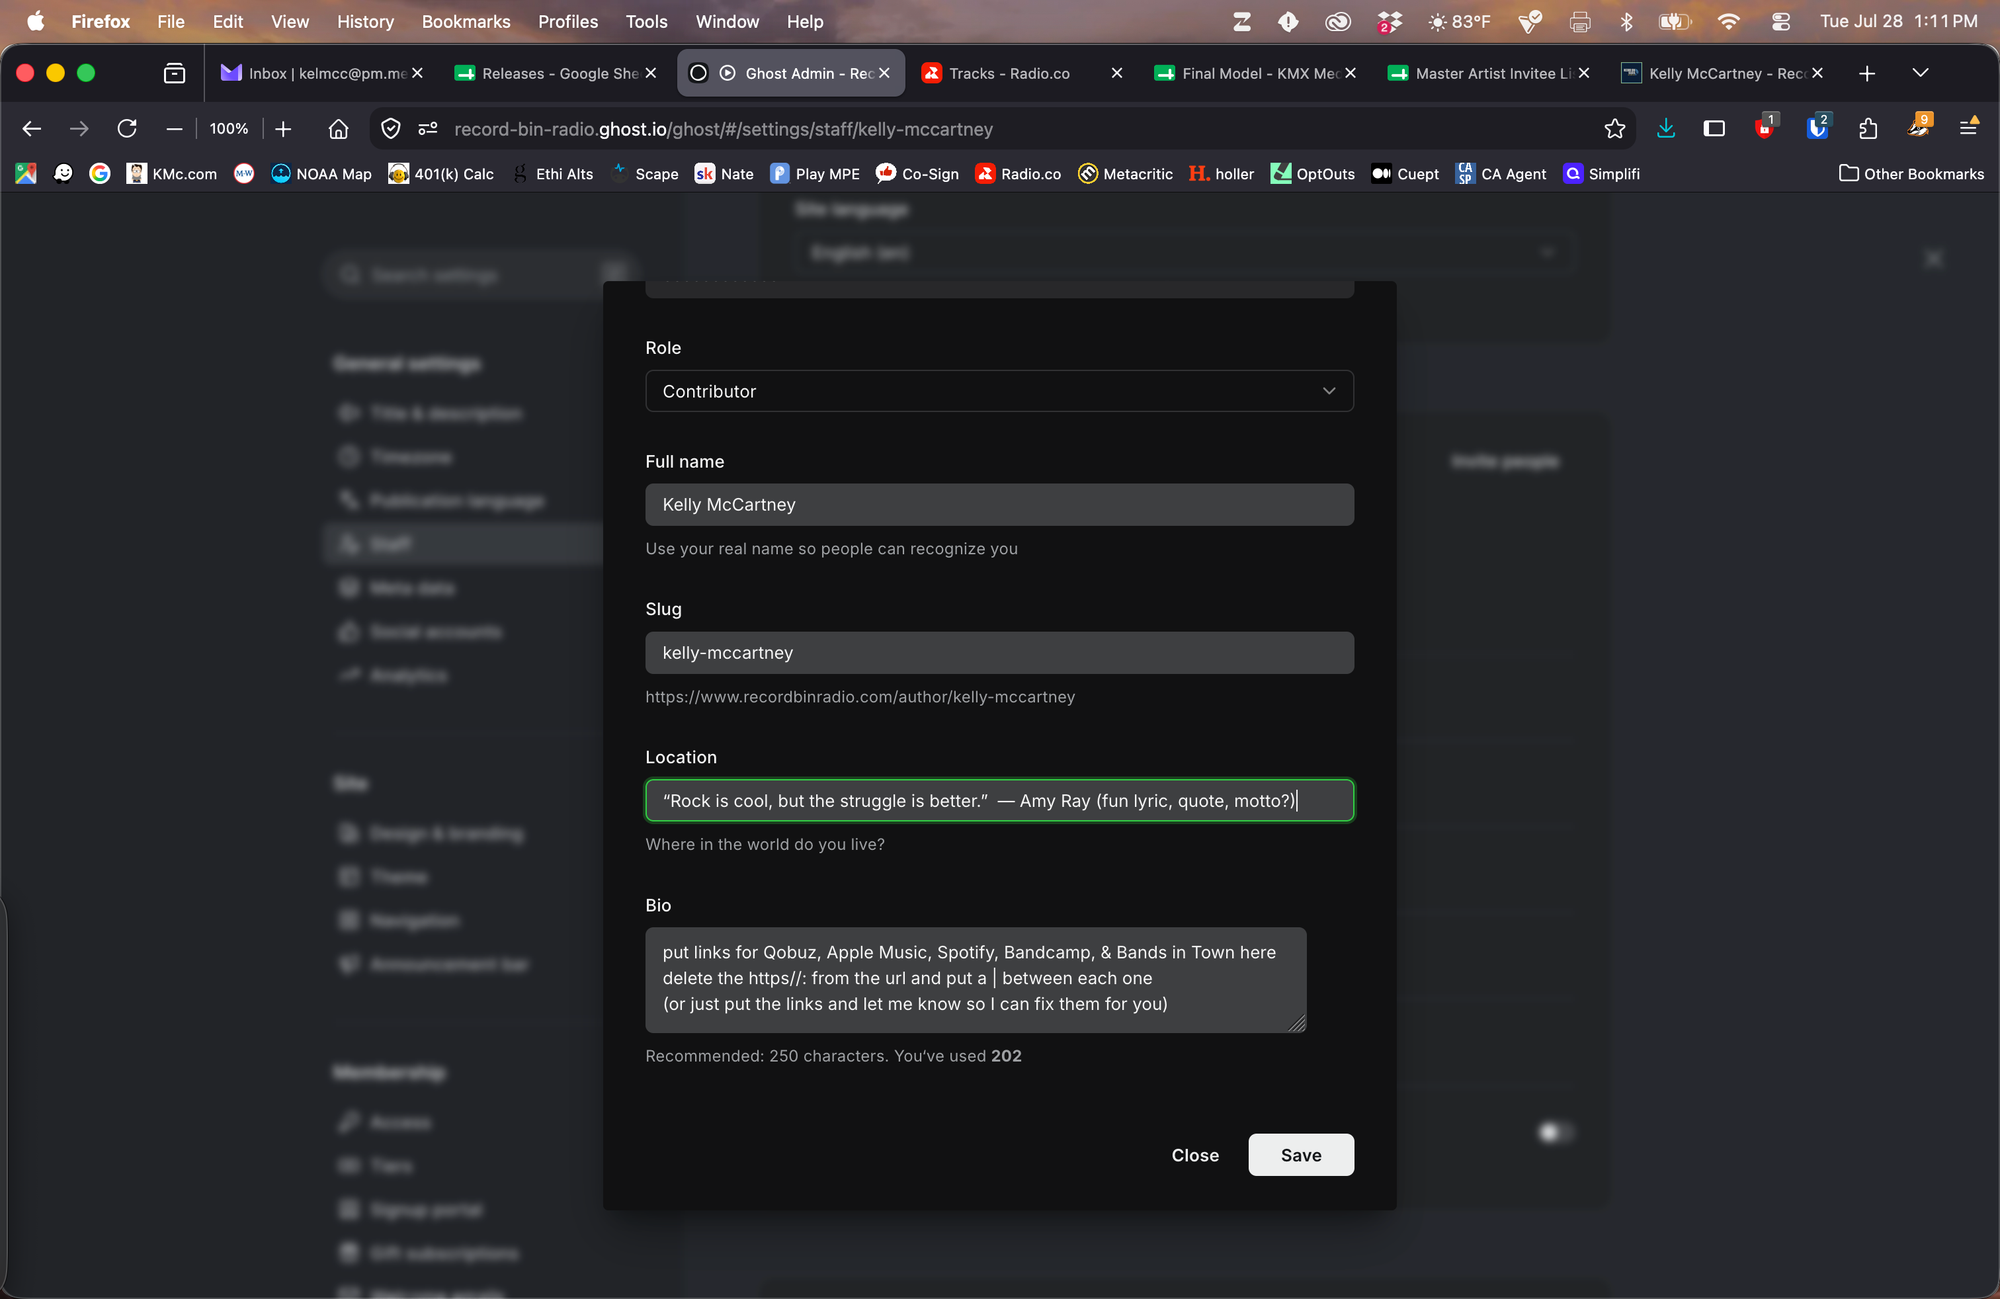Open the KMc.com bookmark
Image resolution: width=2000 pixels, height=1299 pixels.
tap(172, 174)
